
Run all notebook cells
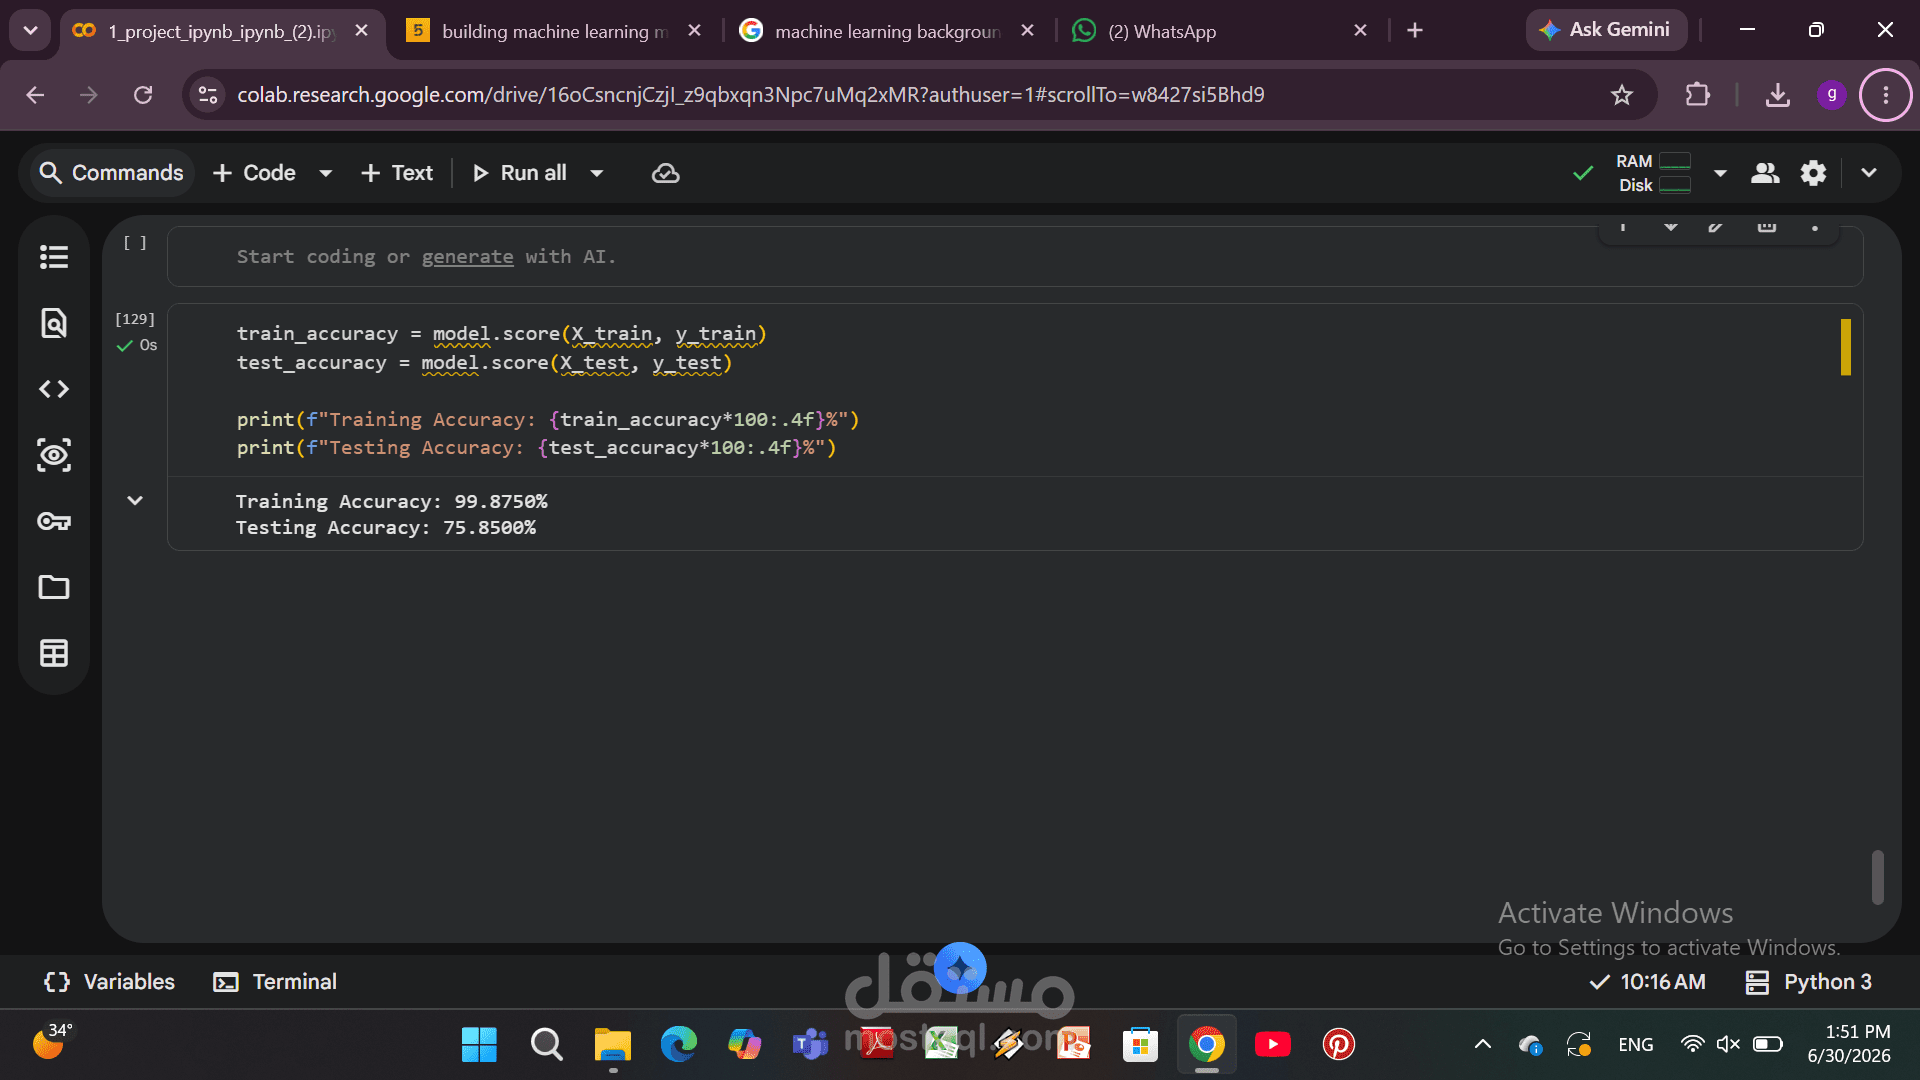[520, 173]
